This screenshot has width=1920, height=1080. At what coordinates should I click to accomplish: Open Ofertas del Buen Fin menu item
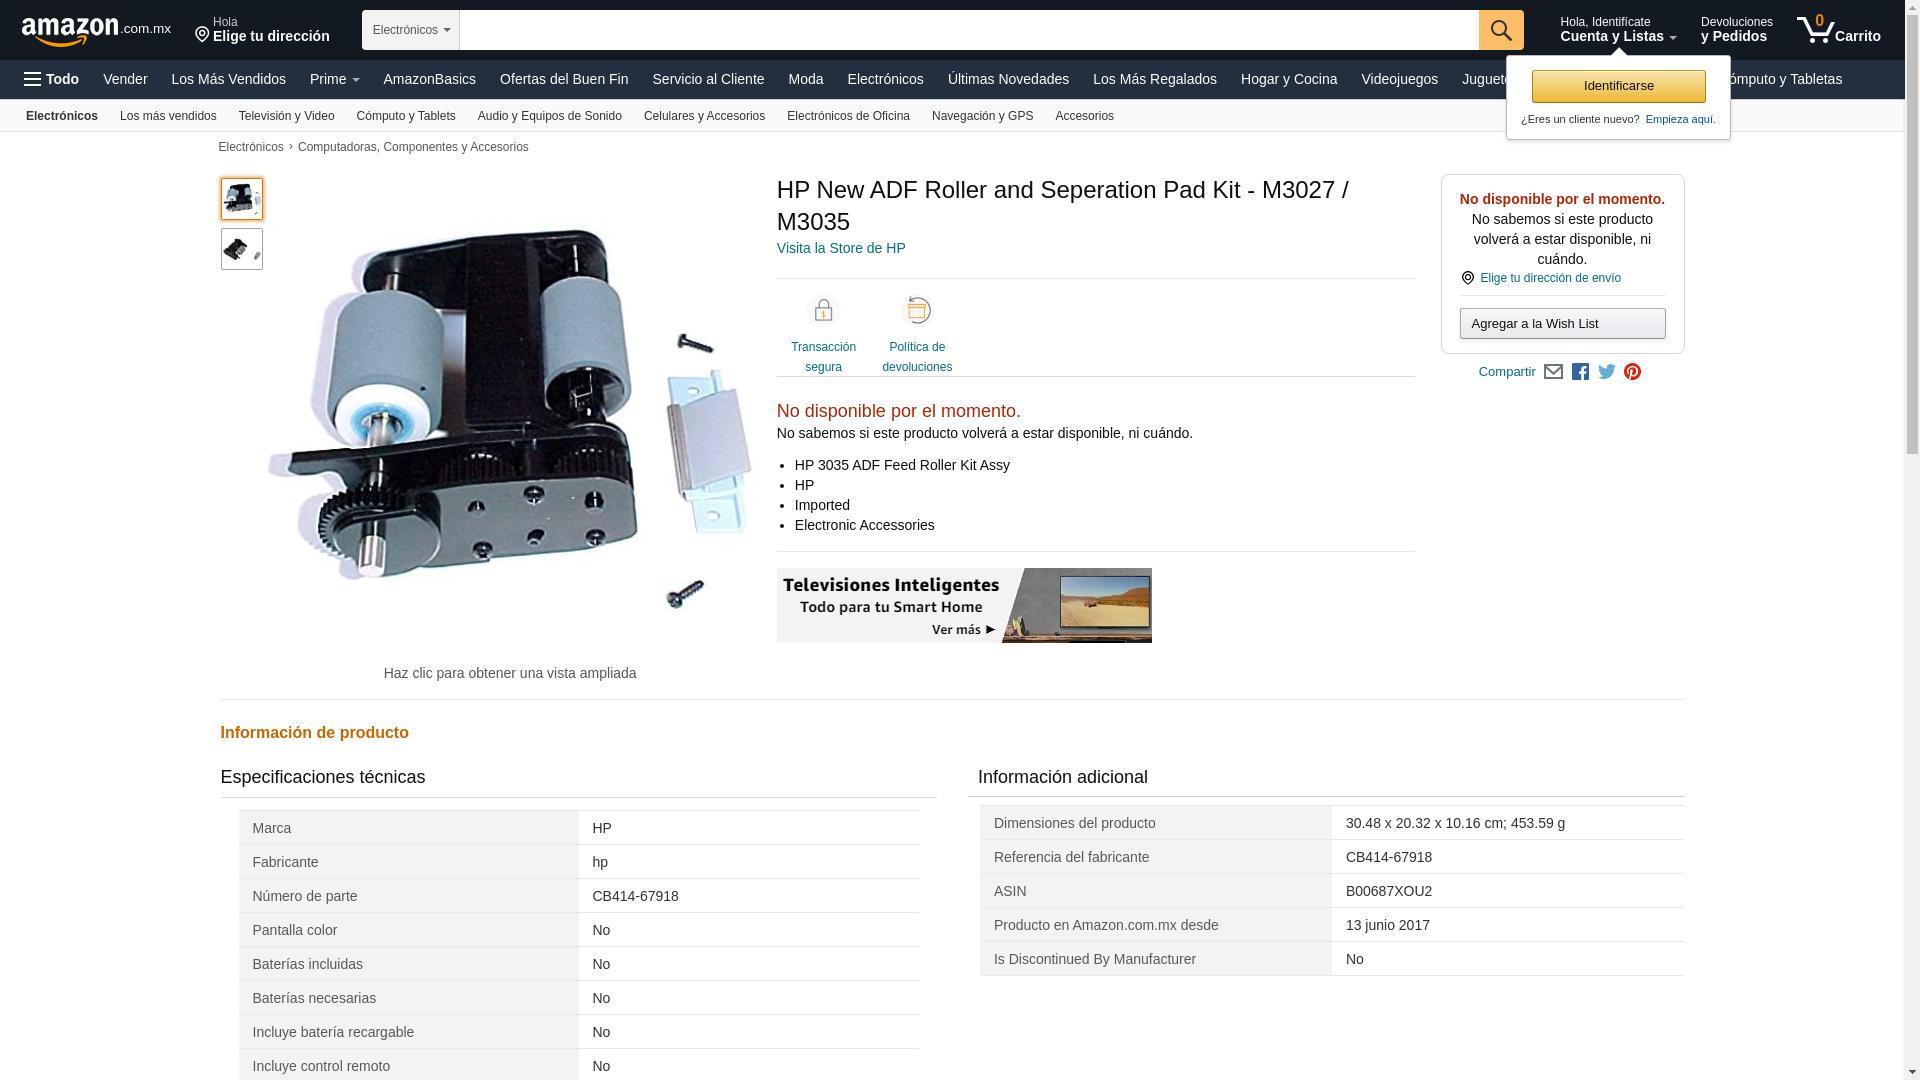click(564, 79)
